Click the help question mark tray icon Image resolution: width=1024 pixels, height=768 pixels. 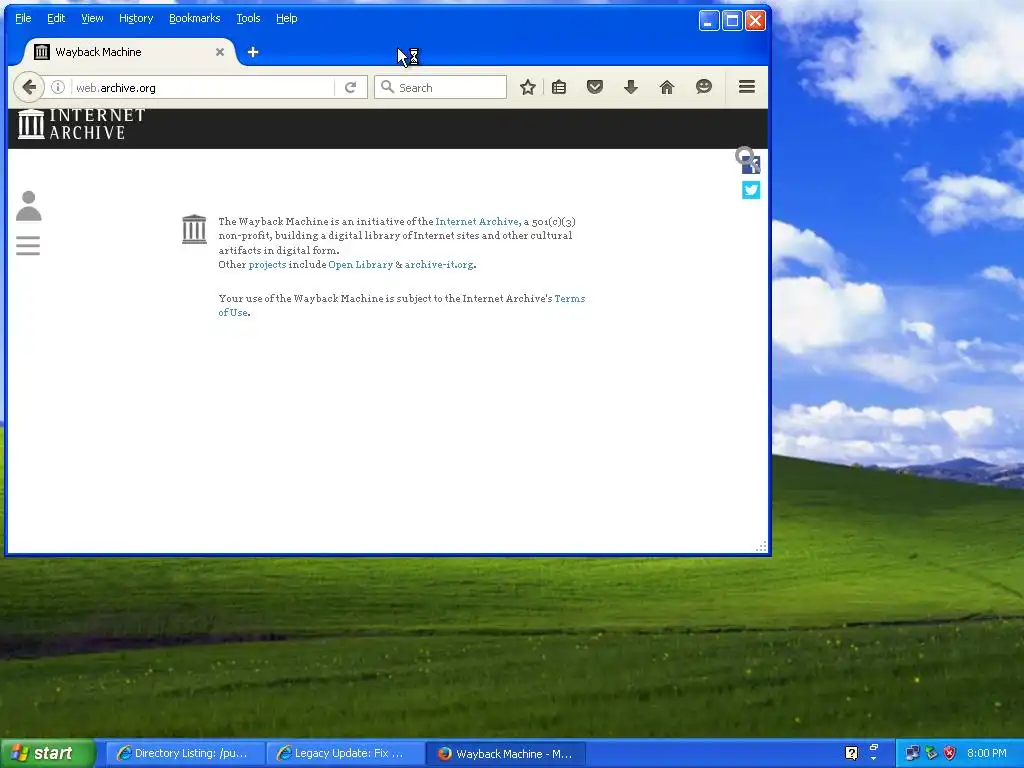click(x=851, y=754)
